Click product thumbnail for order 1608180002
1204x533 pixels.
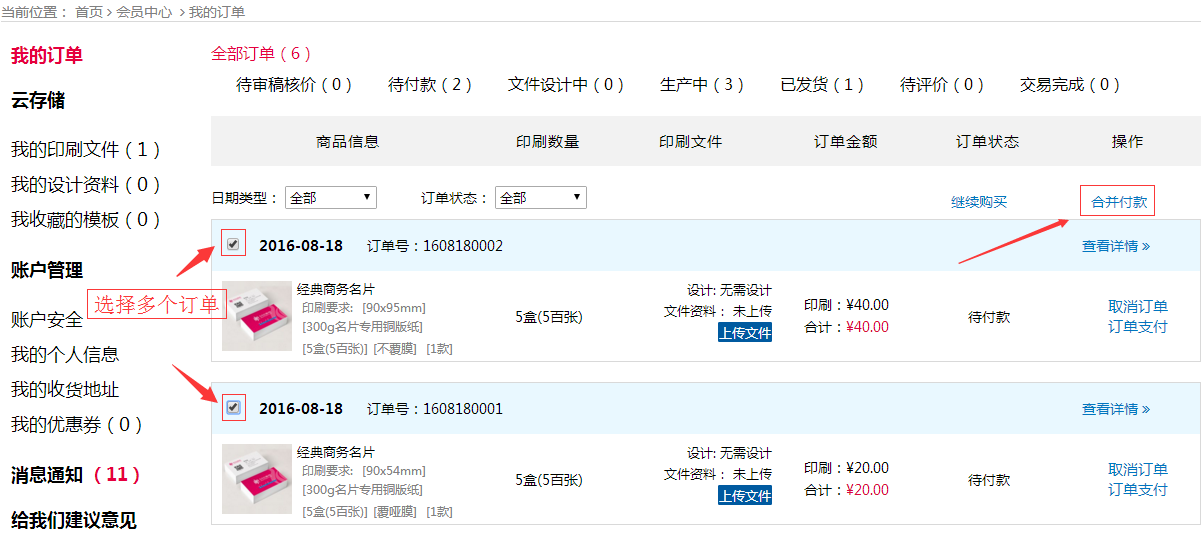(x=257, y=316)
